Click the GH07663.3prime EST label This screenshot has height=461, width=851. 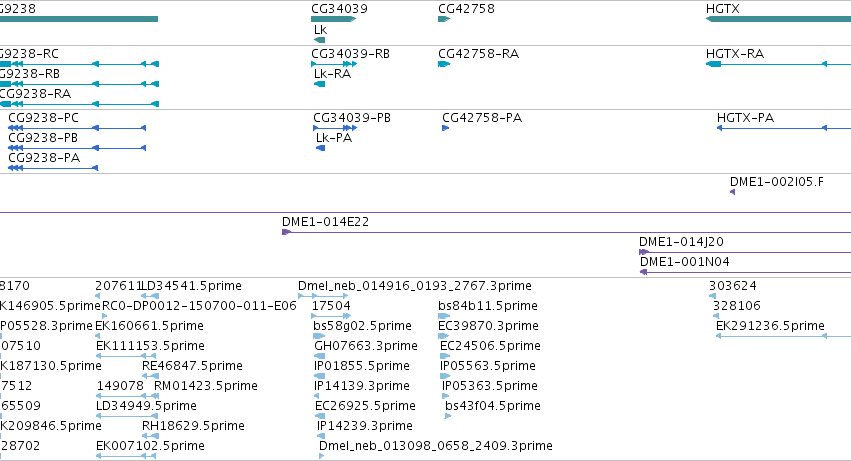click(366, 346)
